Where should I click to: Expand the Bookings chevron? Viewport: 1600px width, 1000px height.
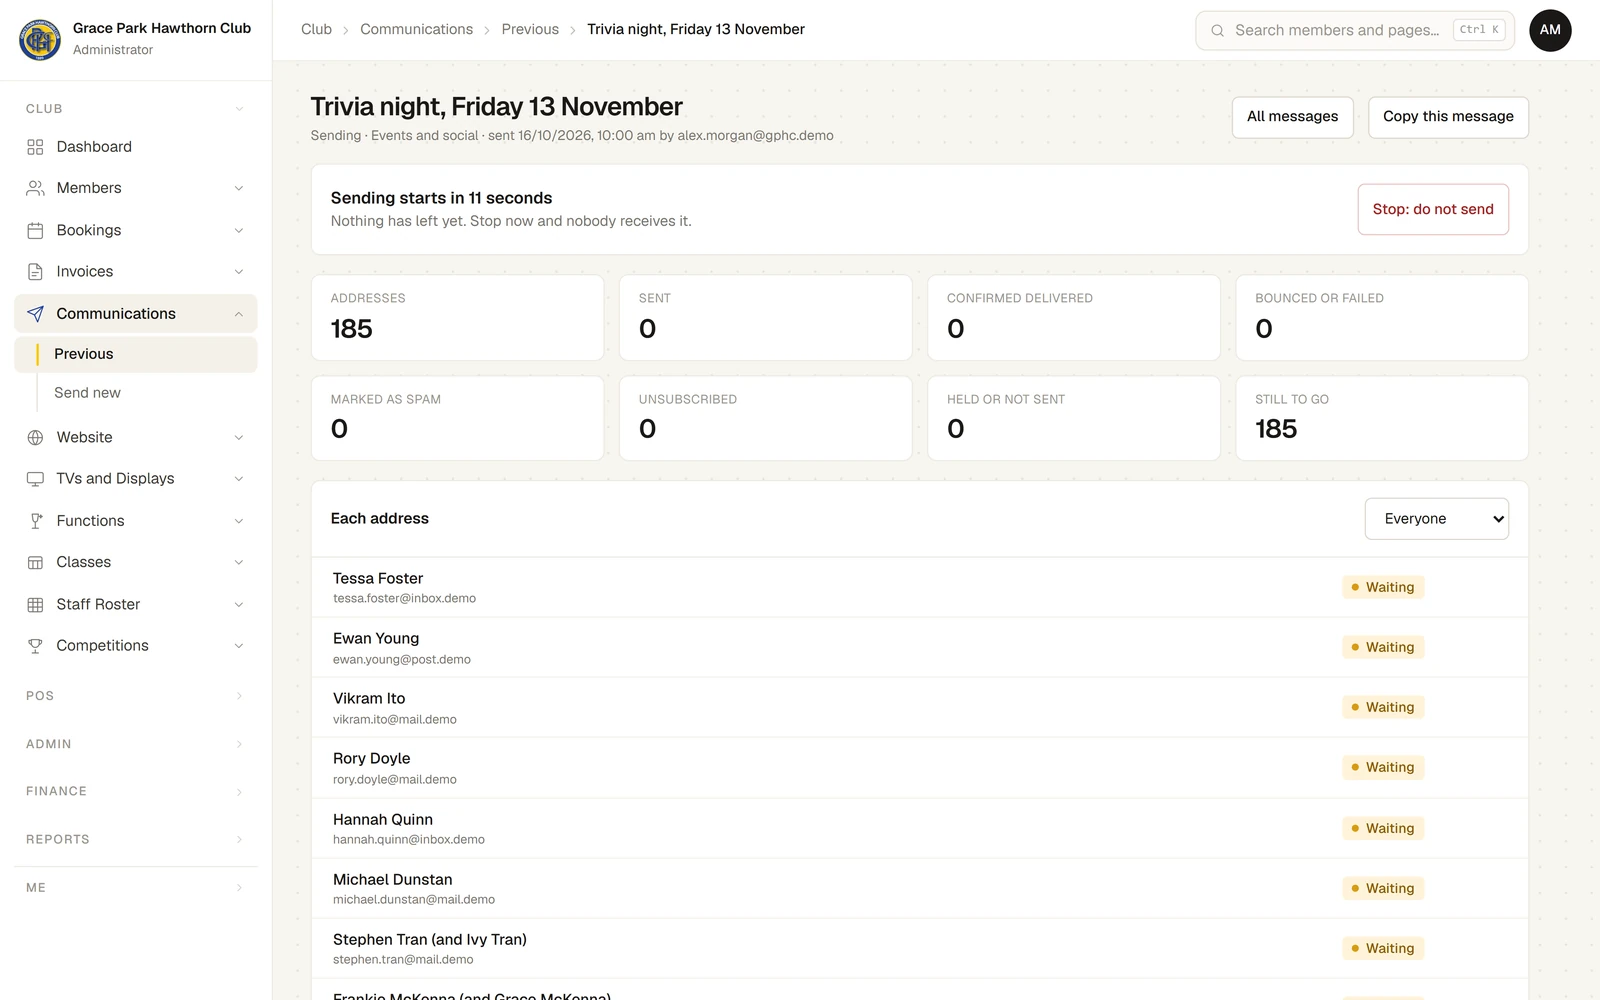coord(239,230)
